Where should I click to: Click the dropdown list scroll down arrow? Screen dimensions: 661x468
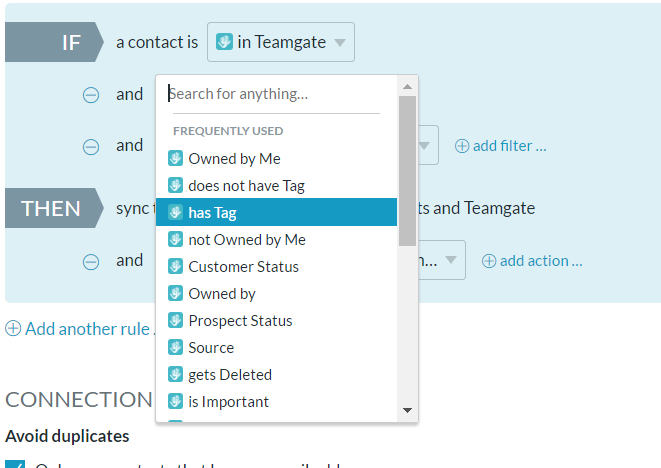[x=407, y=410]
